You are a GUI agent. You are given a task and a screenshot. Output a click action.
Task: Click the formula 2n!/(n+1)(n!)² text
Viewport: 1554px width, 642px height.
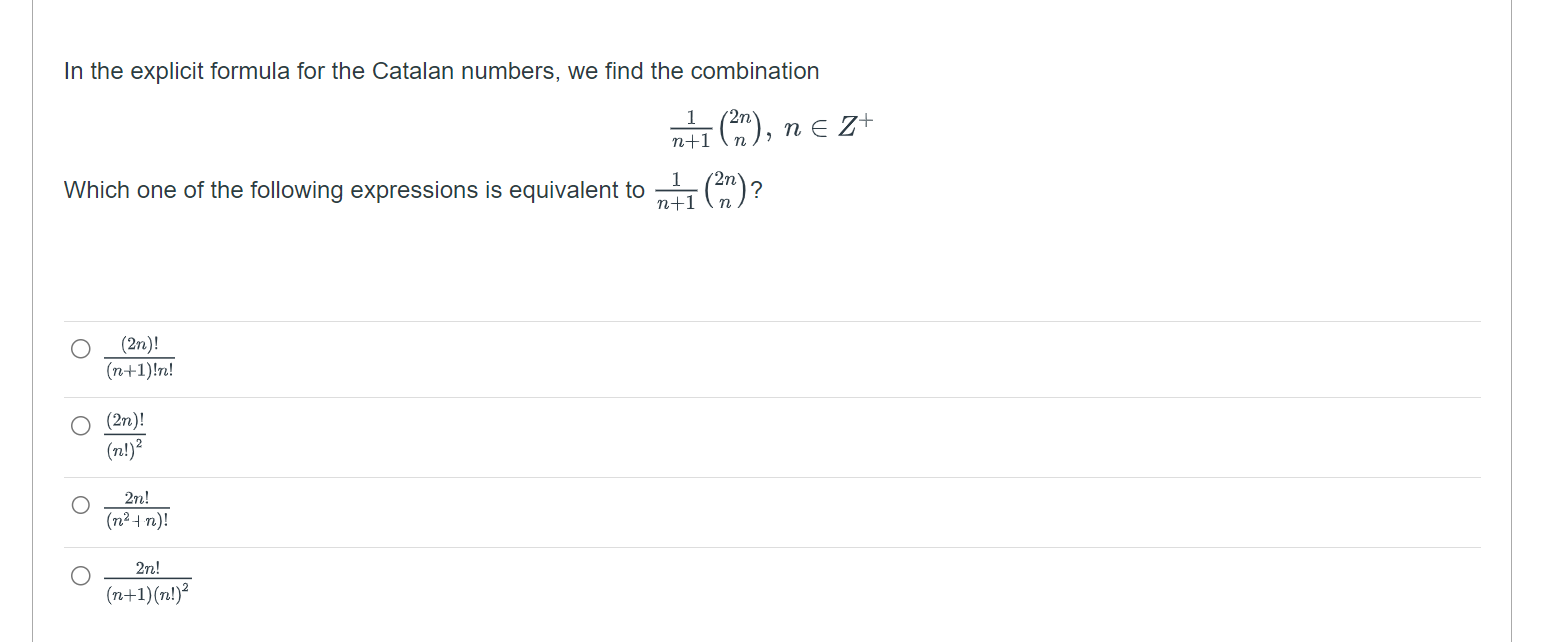click(148, 580)
